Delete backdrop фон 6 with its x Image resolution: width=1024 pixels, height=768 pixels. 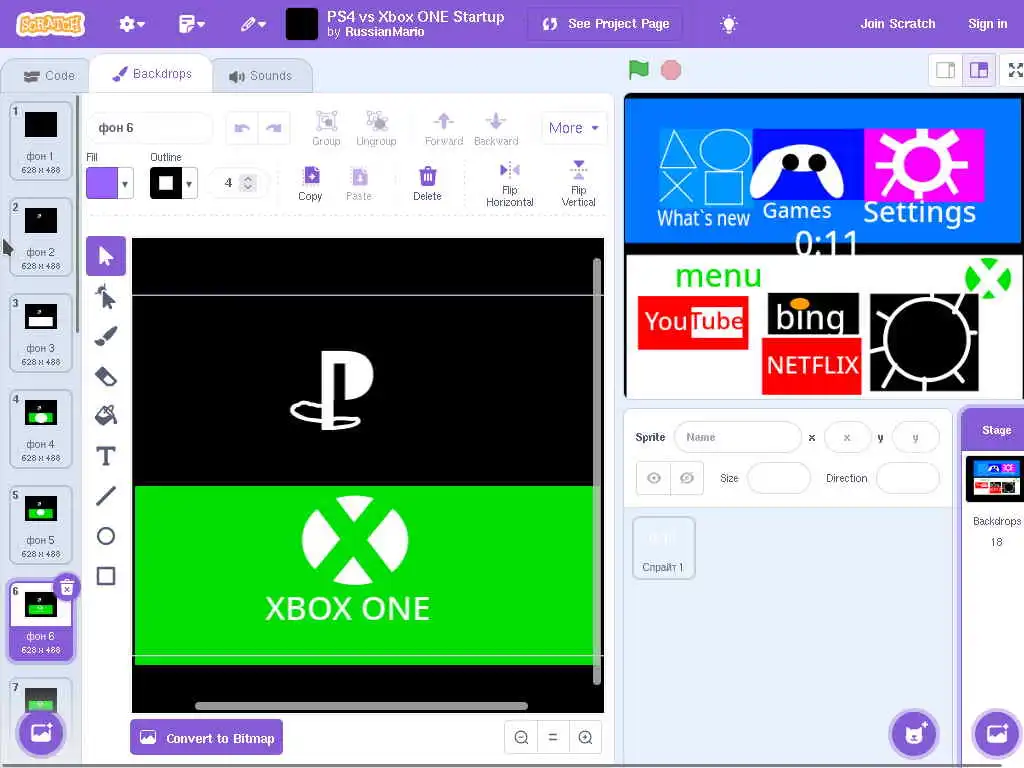coord(67,588)
